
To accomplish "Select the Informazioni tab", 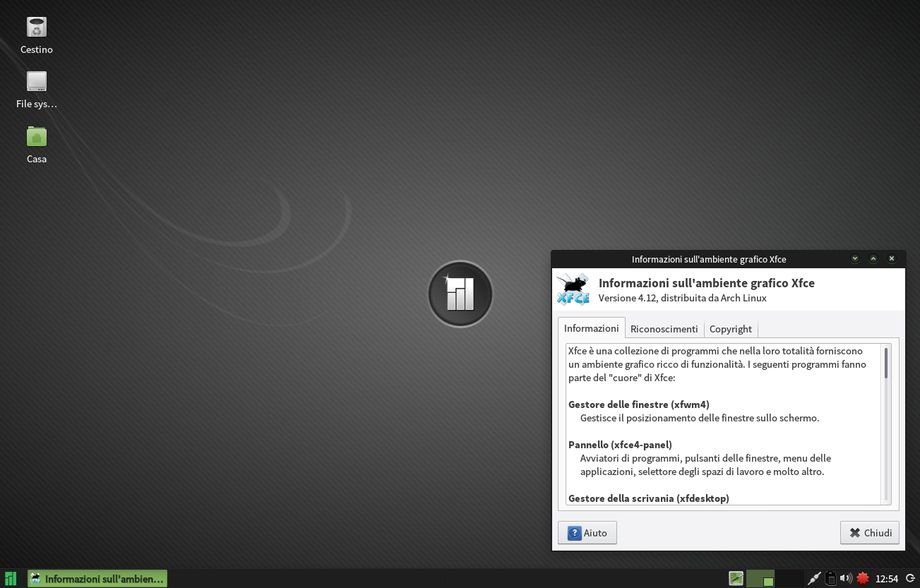I will tap(591, 329).
